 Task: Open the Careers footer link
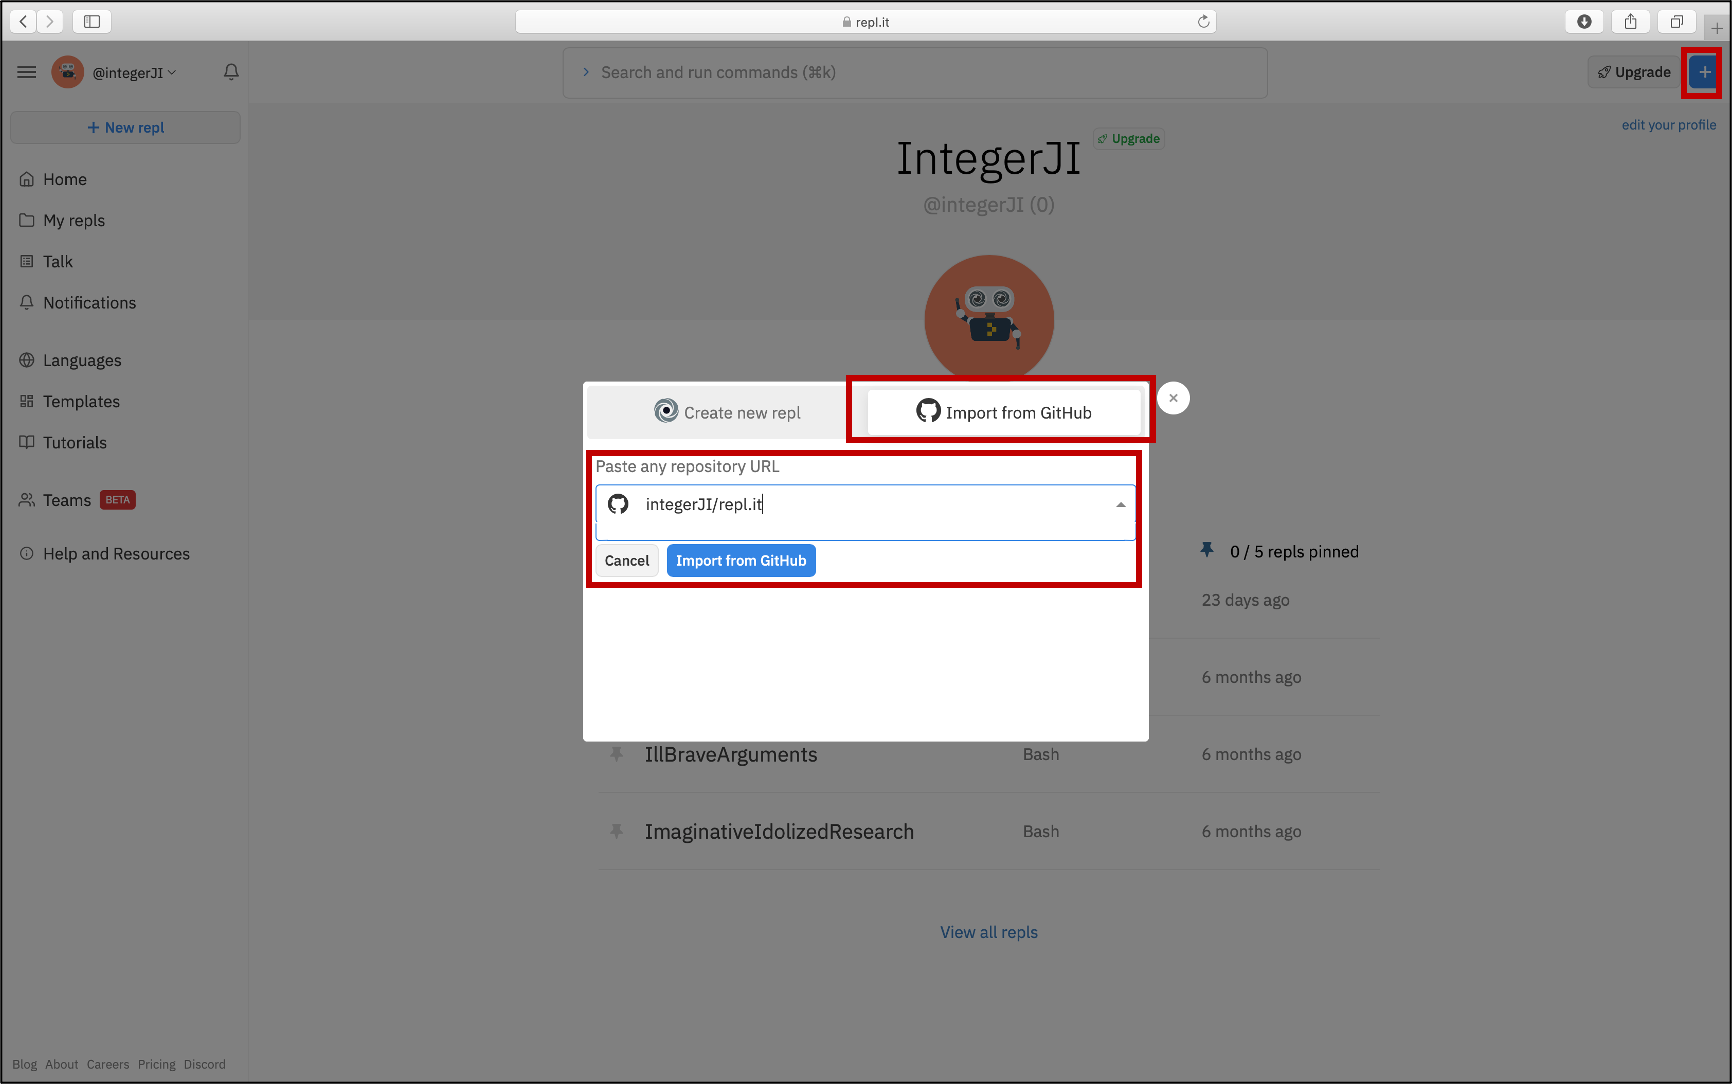(108, 1064)
